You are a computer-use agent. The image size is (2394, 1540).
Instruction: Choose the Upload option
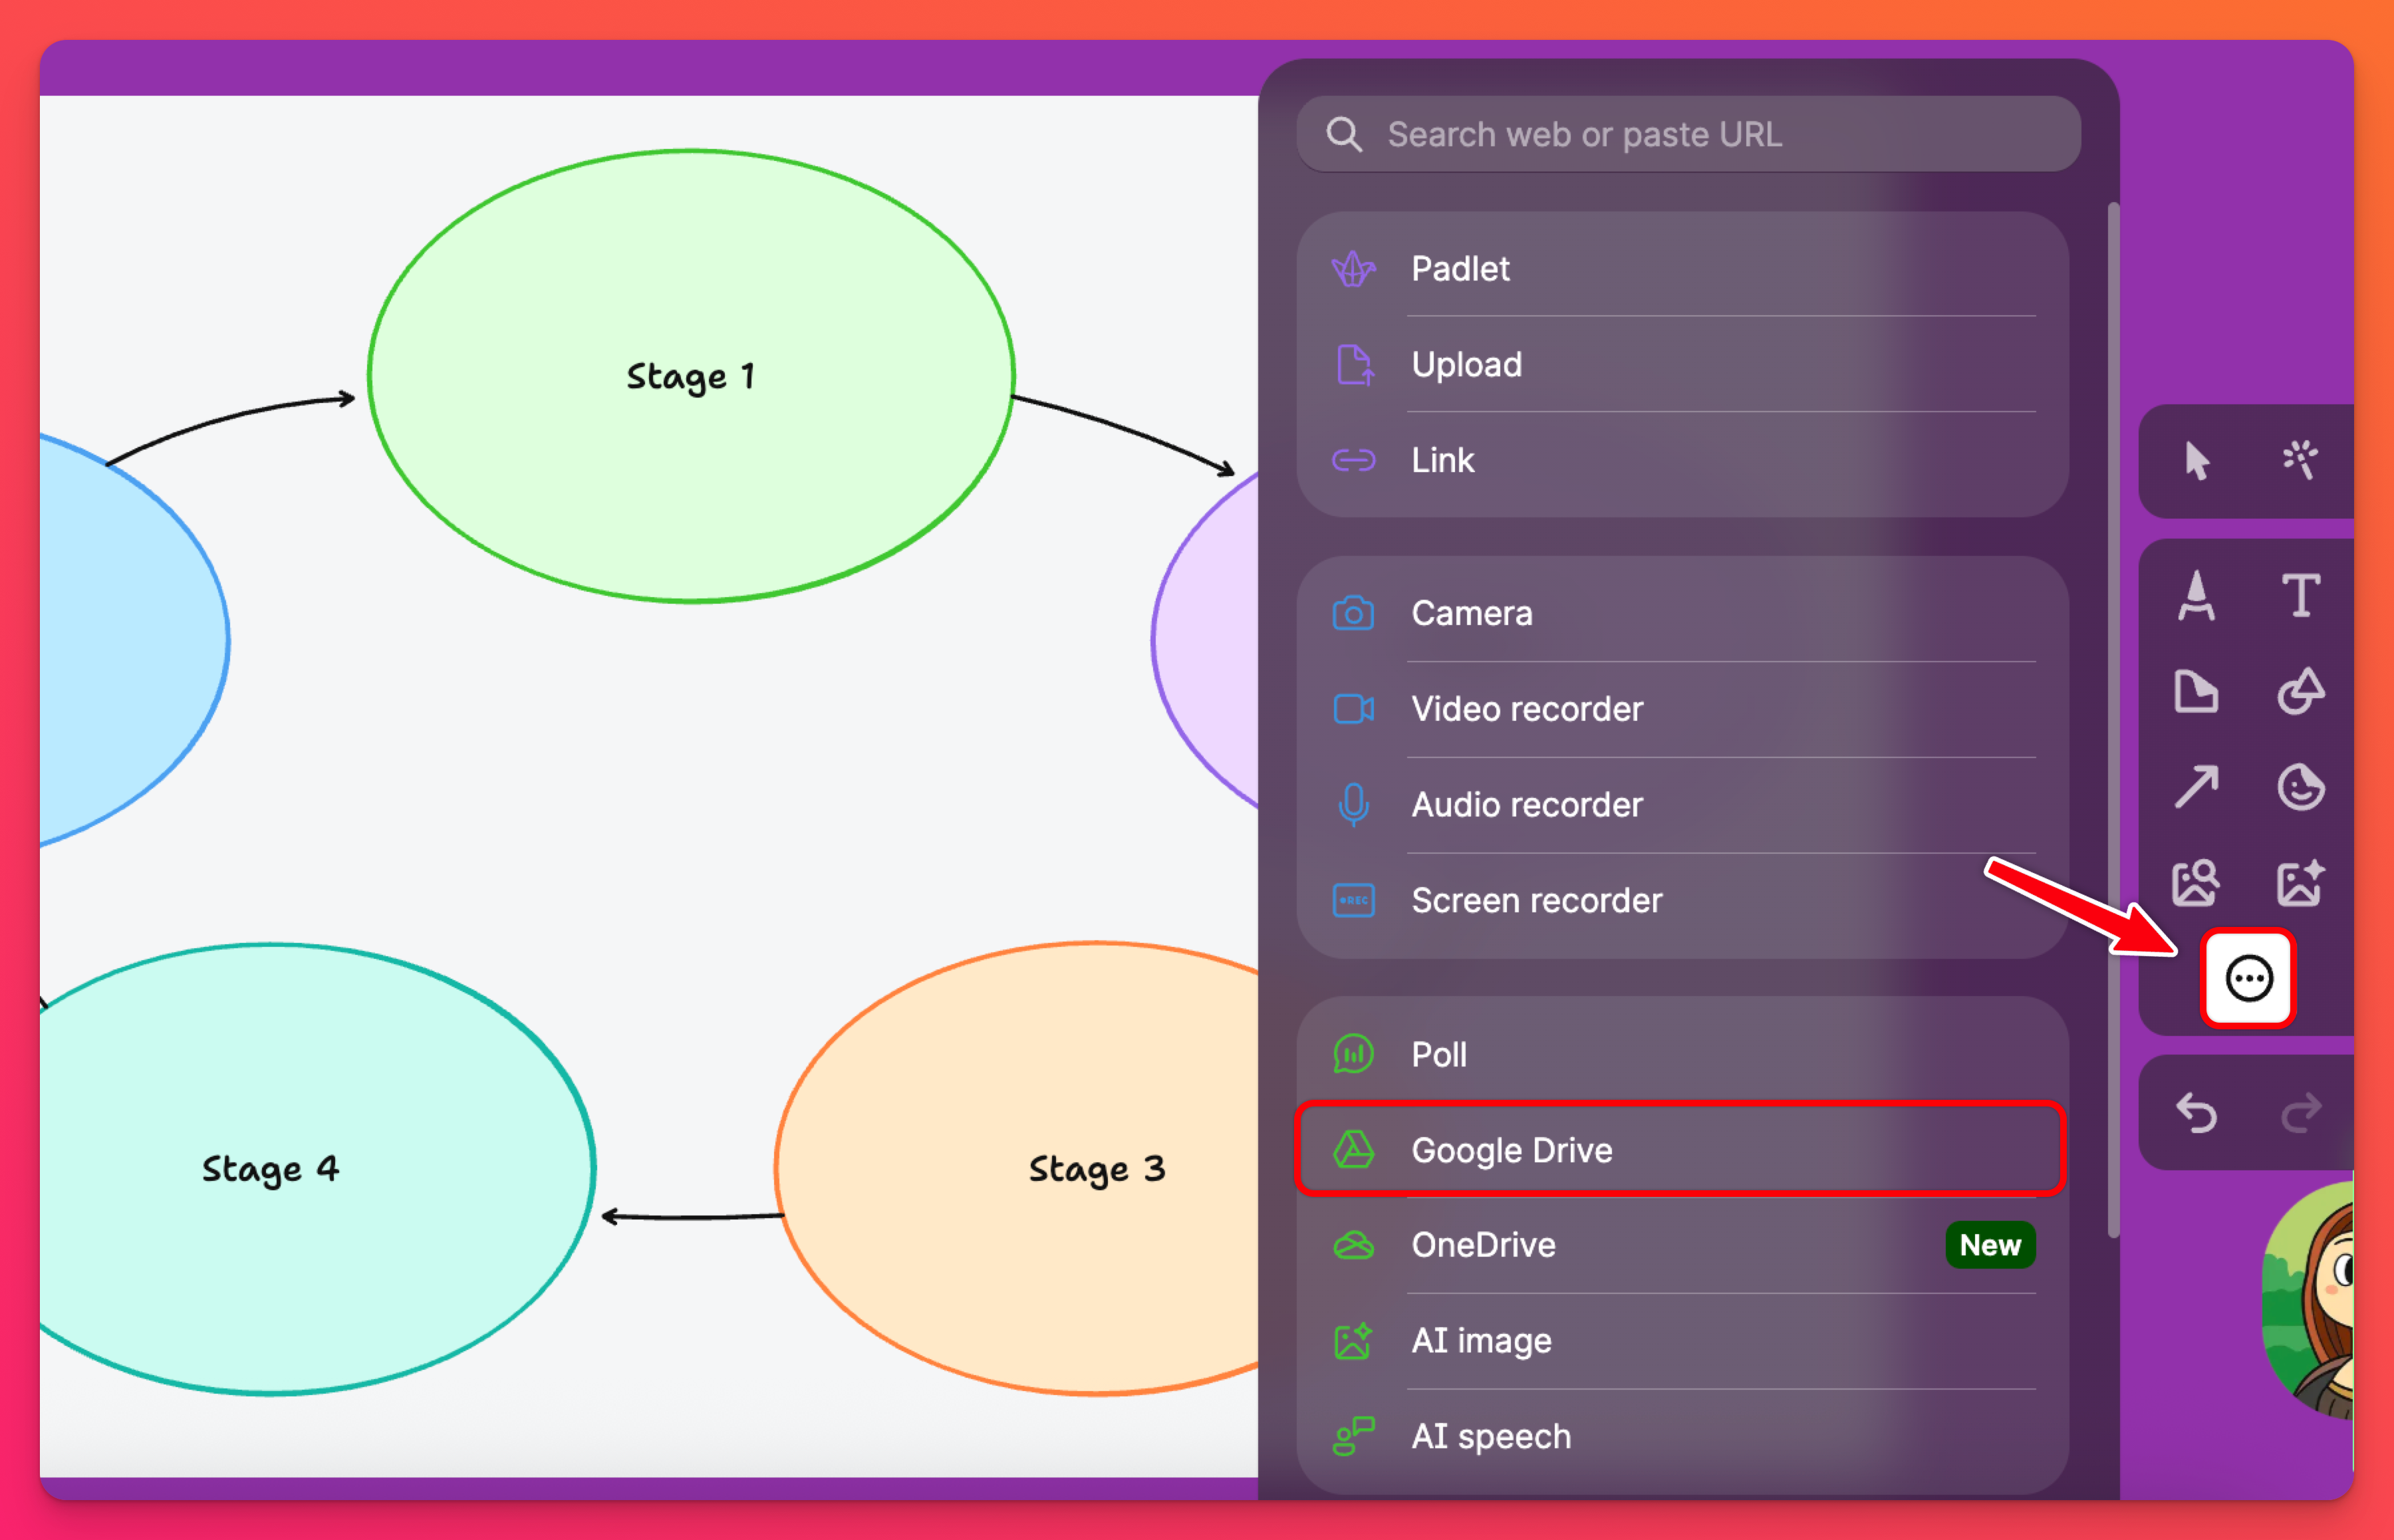pyautogui.click(x=1680, y=364)
